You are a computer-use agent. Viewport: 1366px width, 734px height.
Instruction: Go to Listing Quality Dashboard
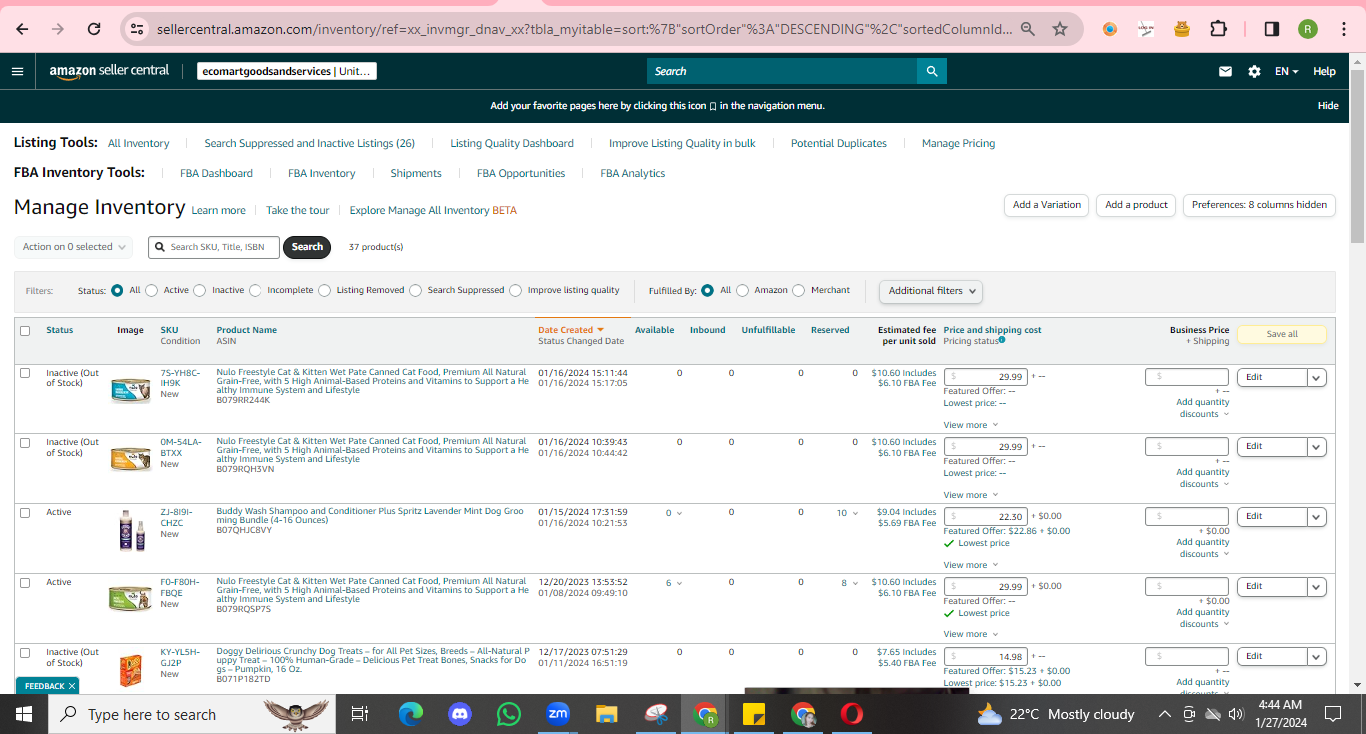(x=512, y=144)
